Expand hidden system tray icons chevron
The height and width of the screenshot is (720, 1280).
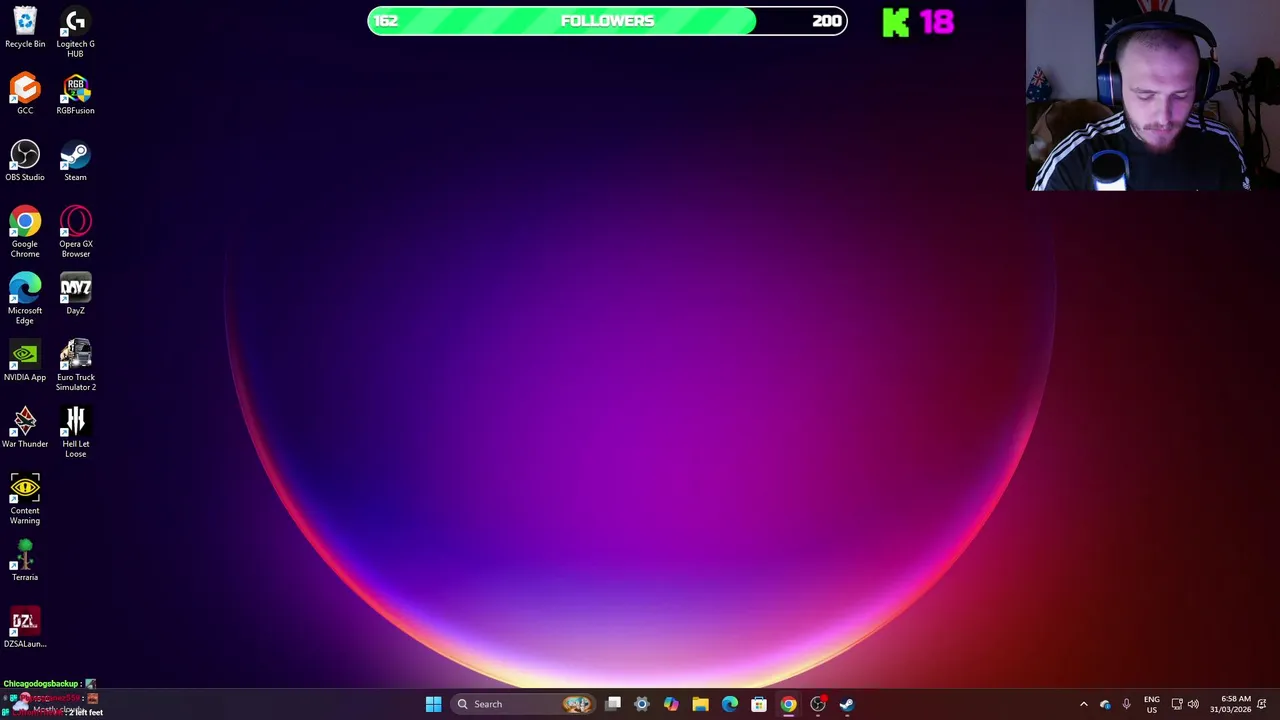click(x=1083, y=704)
